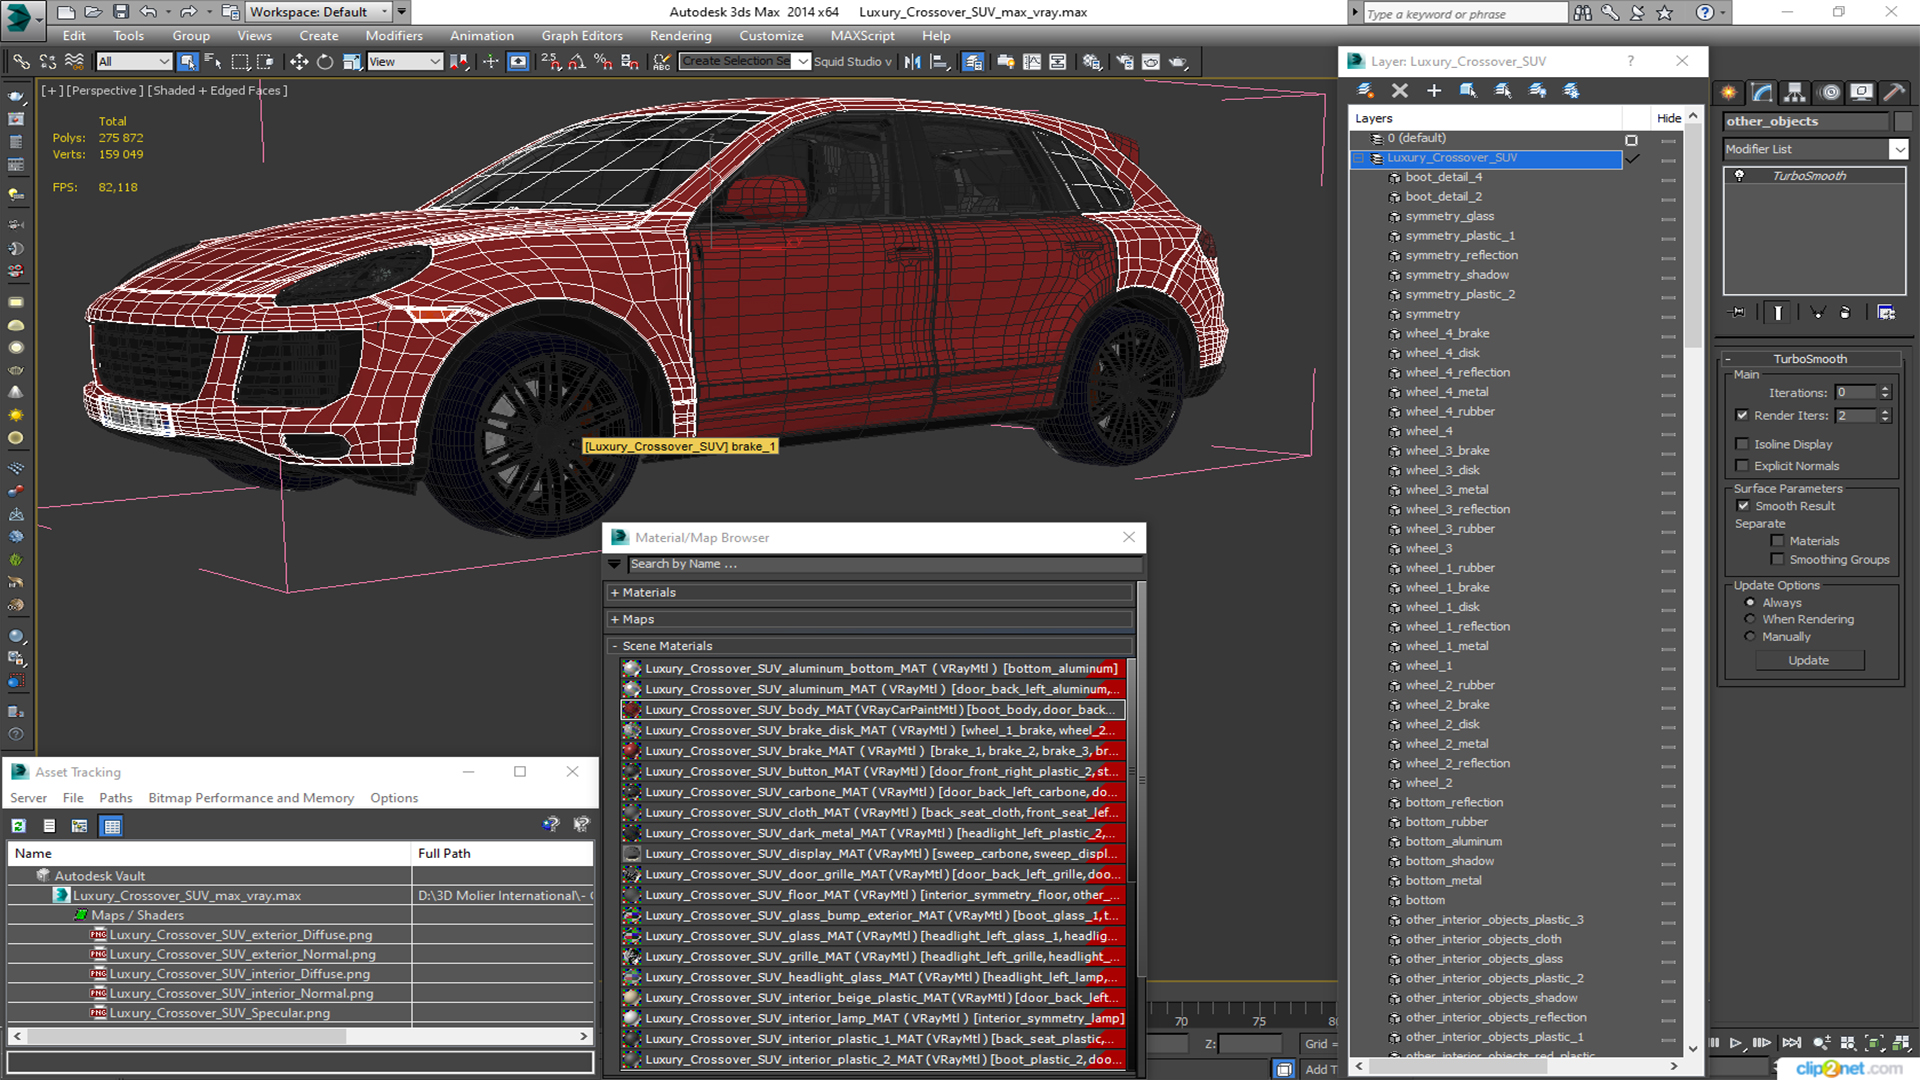Viewport: 1920px width, 1080px height.
Task: Click the Shaded + Edged Faces viewport label
Action: [217, 91]
